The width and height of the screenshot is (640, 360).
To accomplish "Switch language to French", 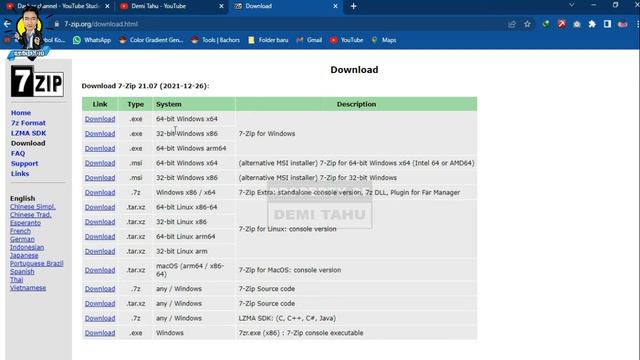I will (x=20, y=231).
